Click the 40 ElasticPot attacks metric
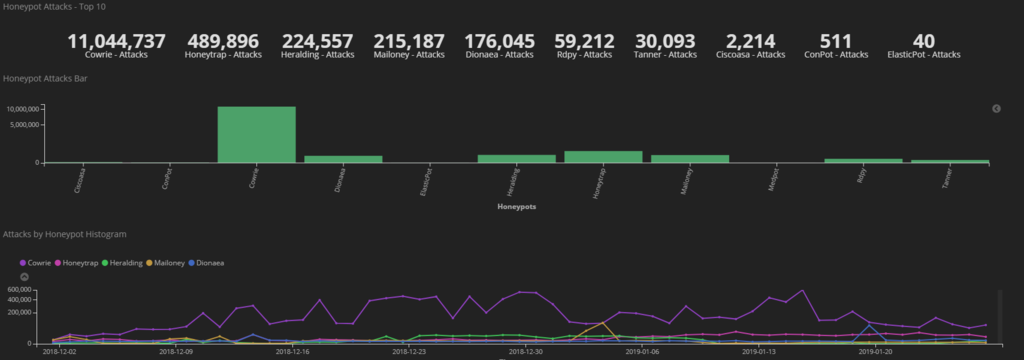This screenshot has height=360, width=1024. [923, 46]
